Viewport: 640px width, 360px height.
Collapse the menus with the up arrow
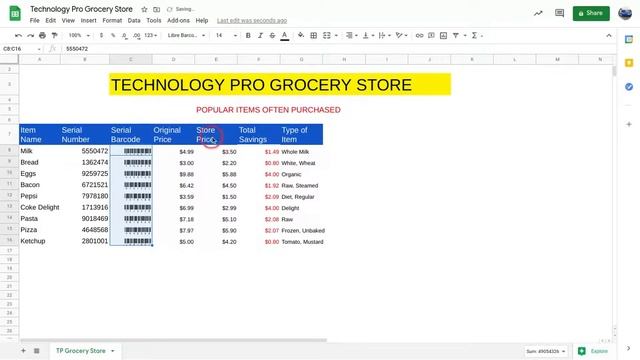(609, 36)
